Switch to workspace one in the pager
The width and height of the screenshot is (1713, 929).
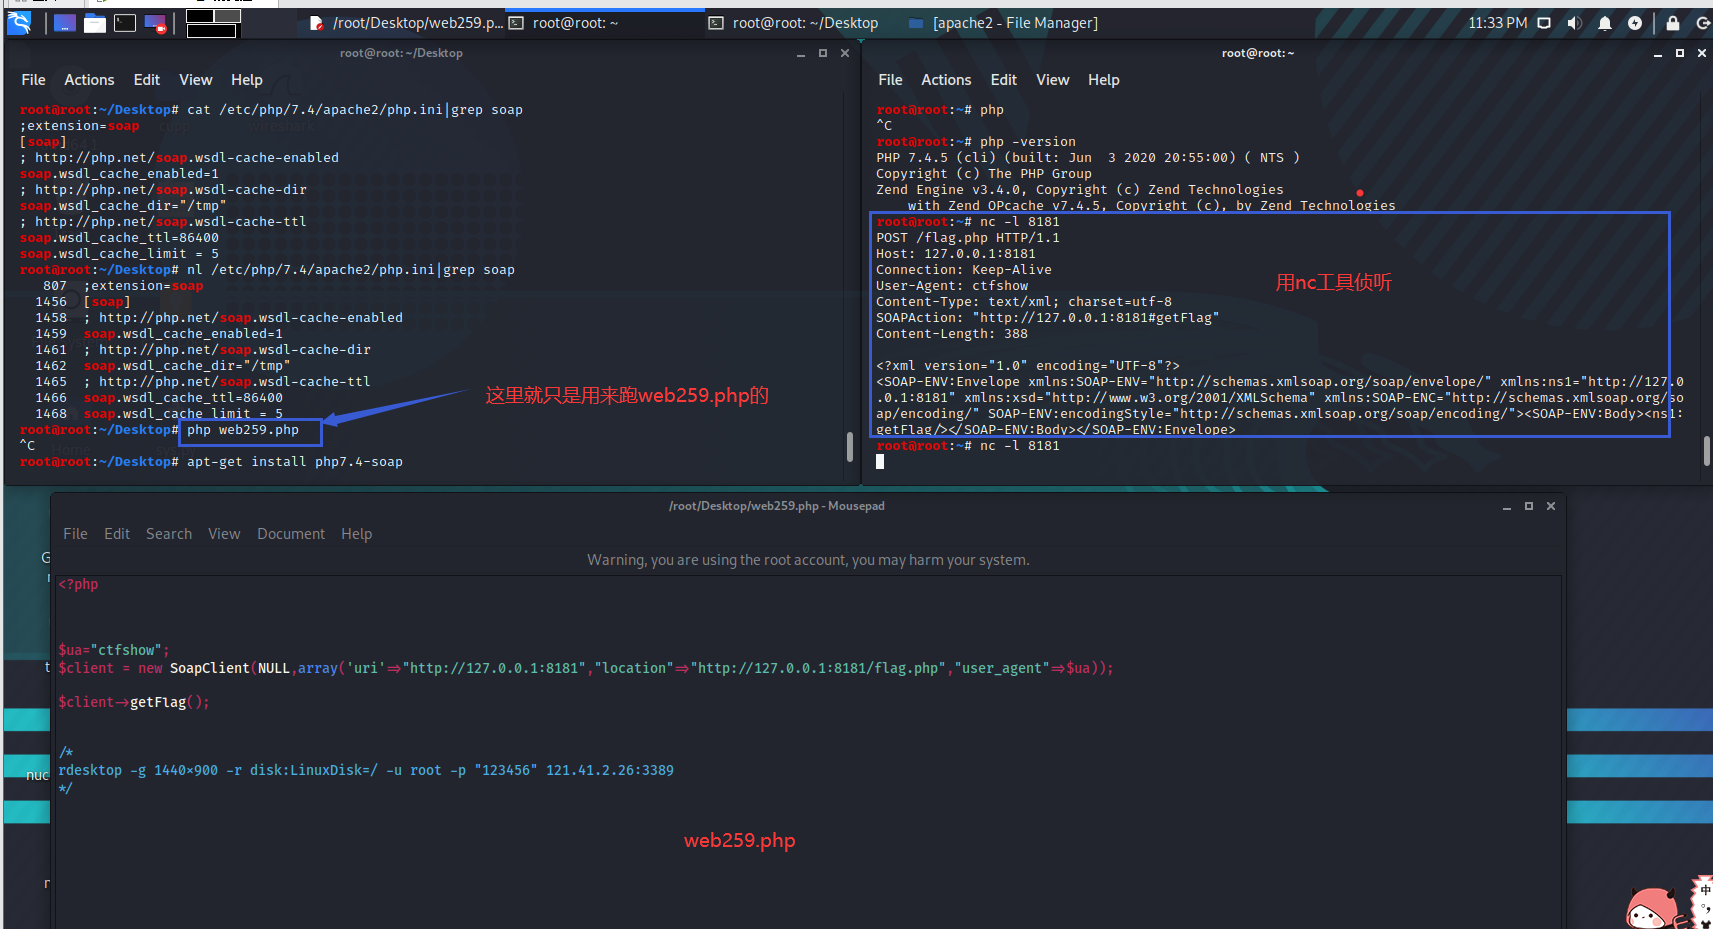click(x=199, y=16)
